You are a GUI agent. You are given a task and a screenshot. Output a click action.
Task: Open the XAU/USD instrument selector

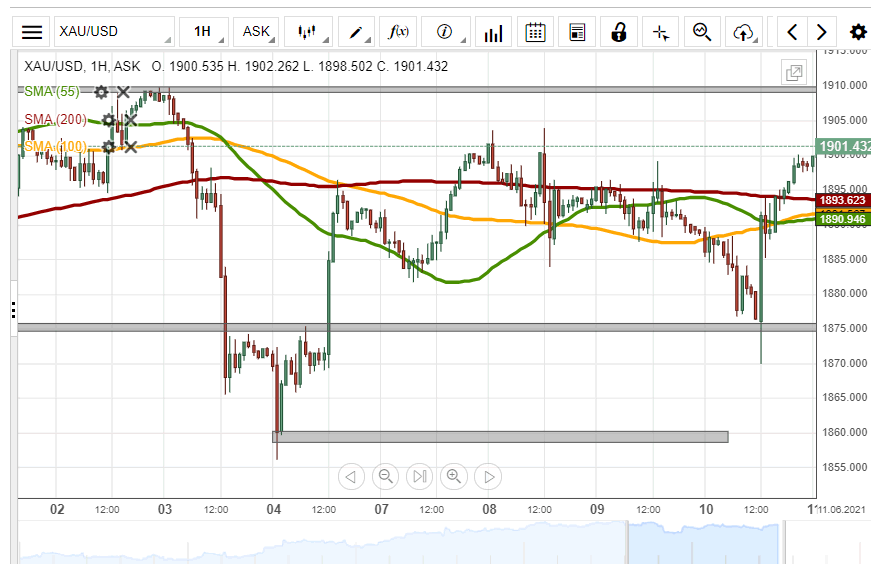112,32
